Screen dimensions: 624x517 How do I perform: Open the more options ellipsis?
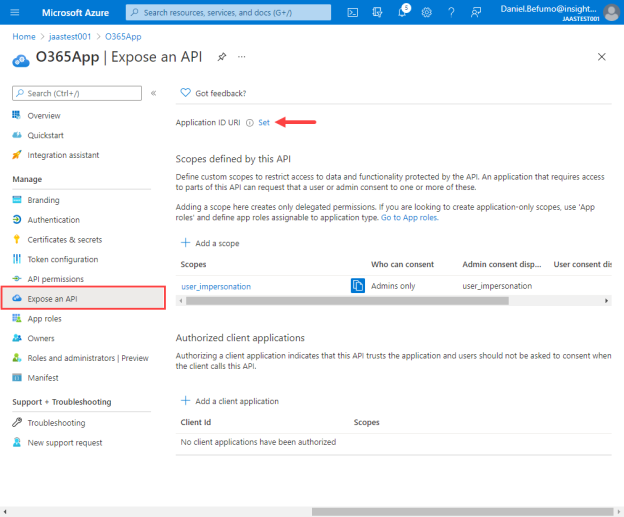[242, 57]
